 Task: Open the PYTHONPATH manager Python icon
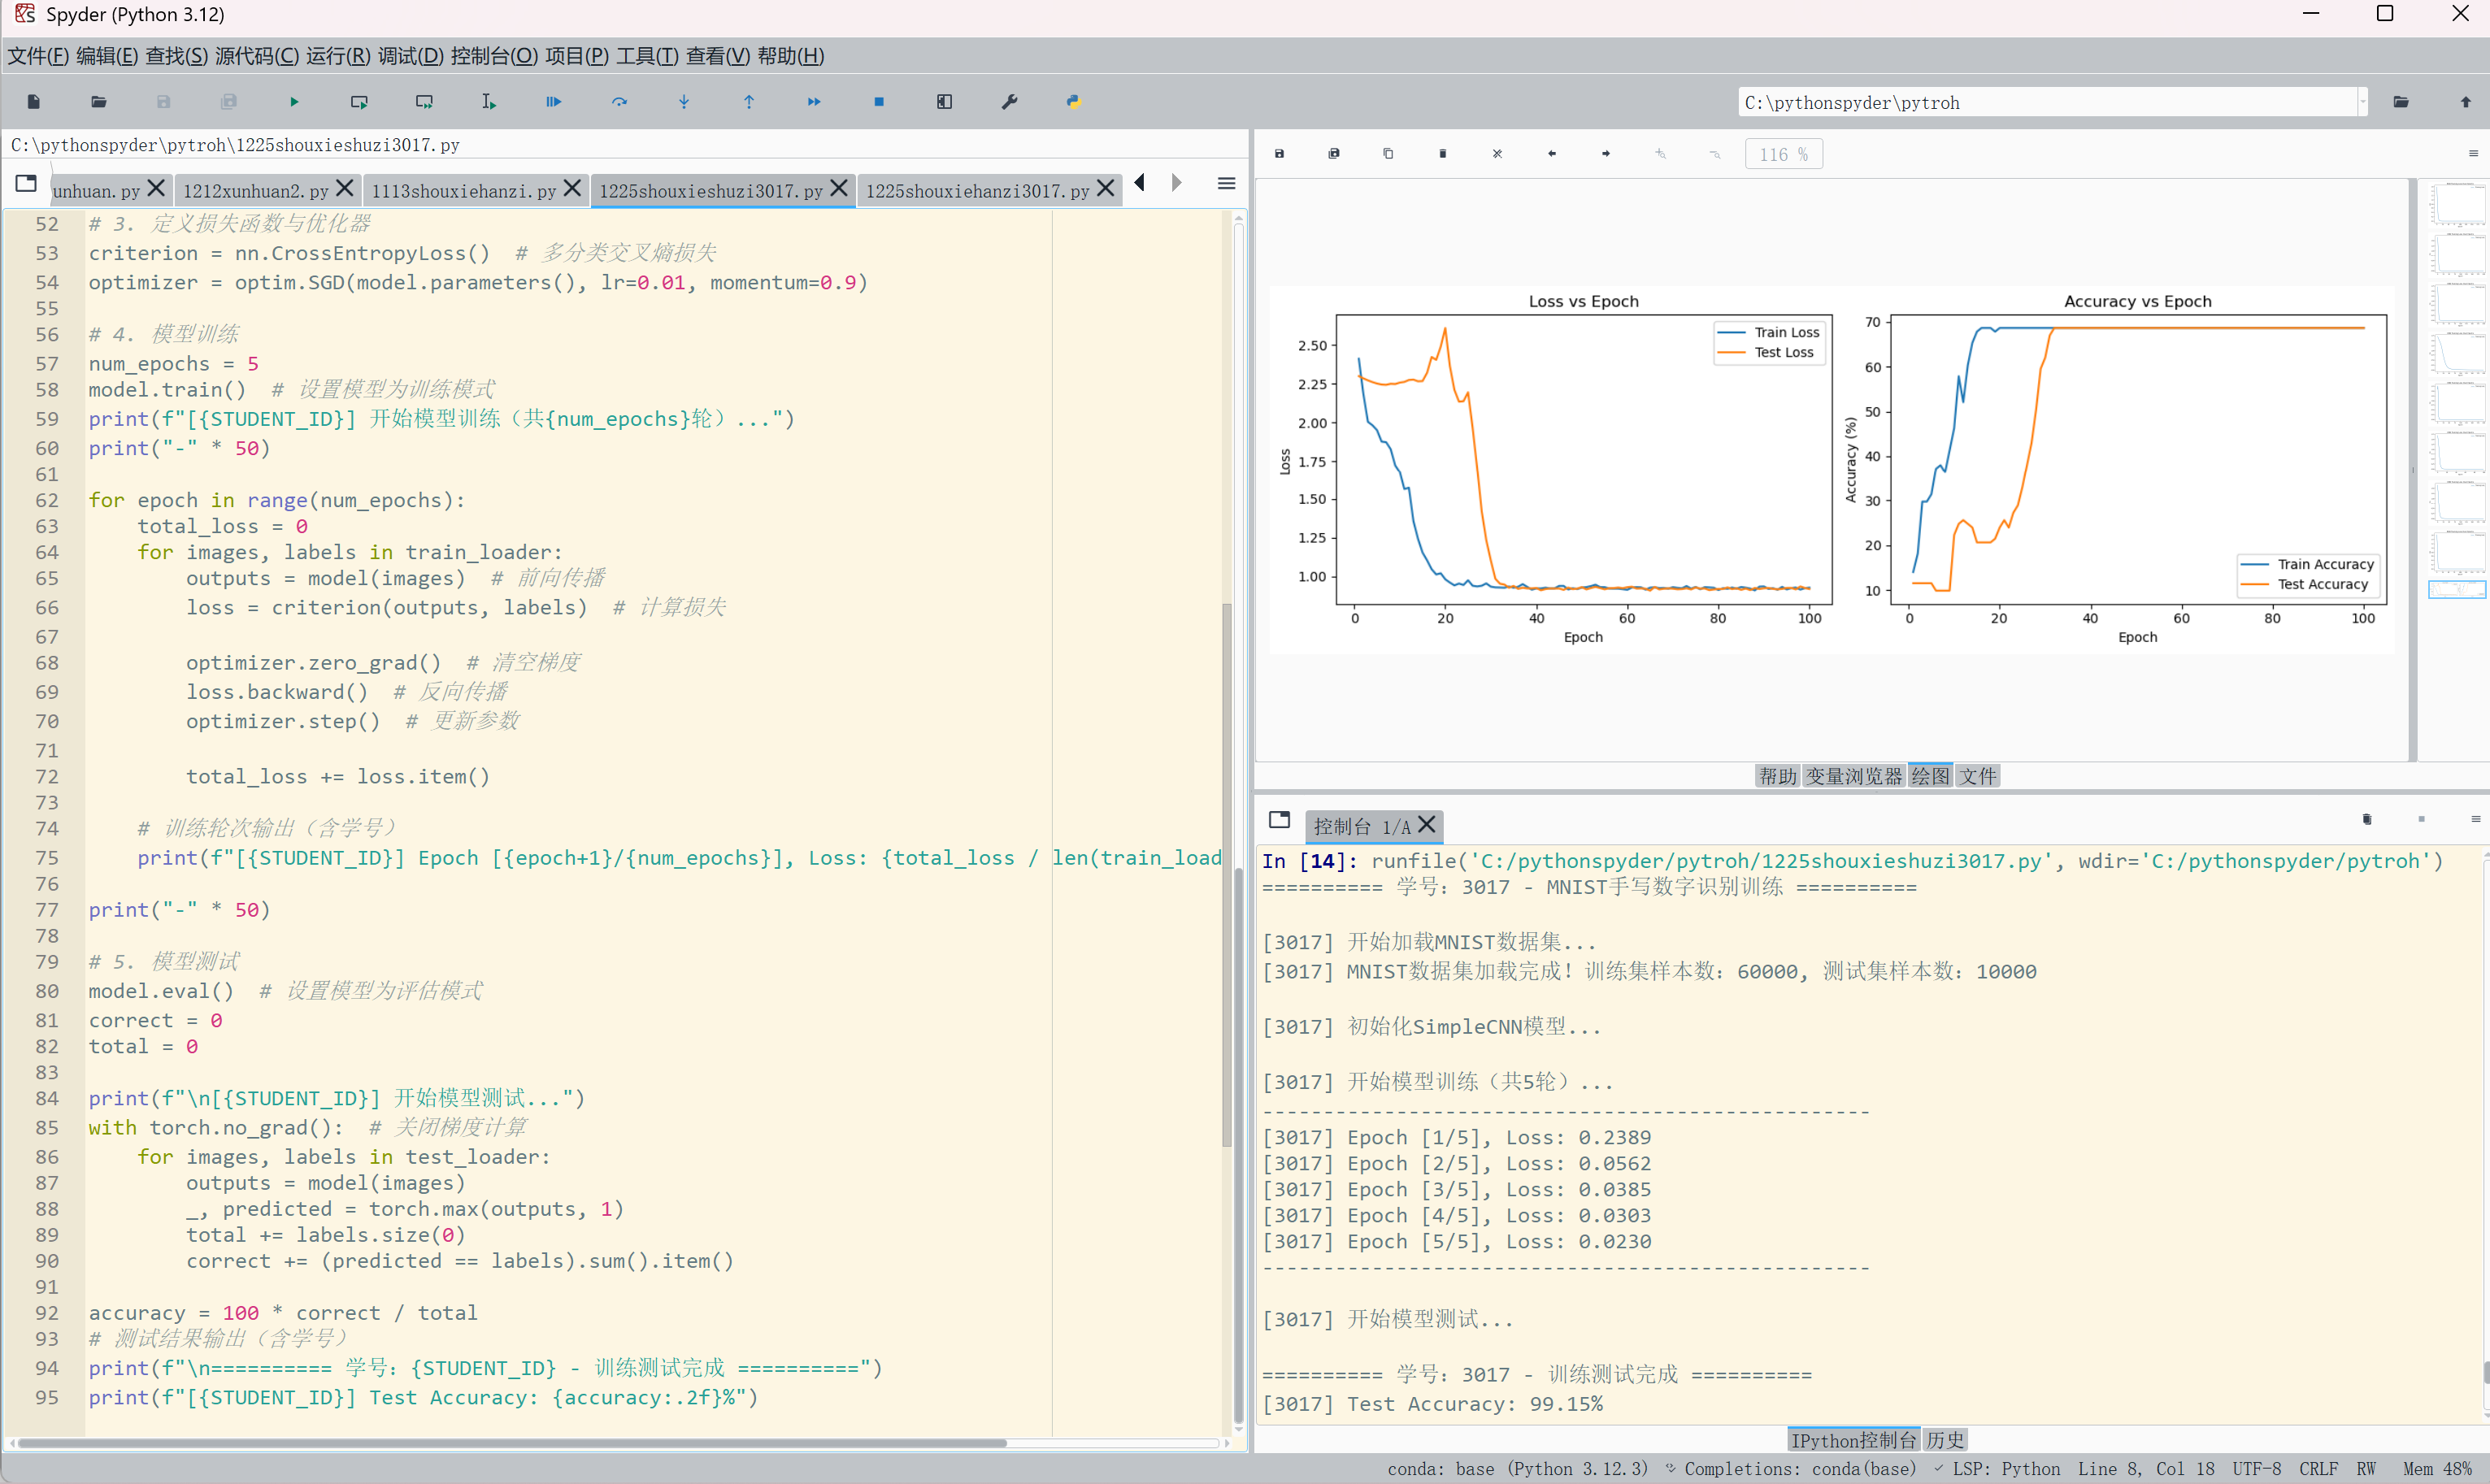(x=1073, y=102)
